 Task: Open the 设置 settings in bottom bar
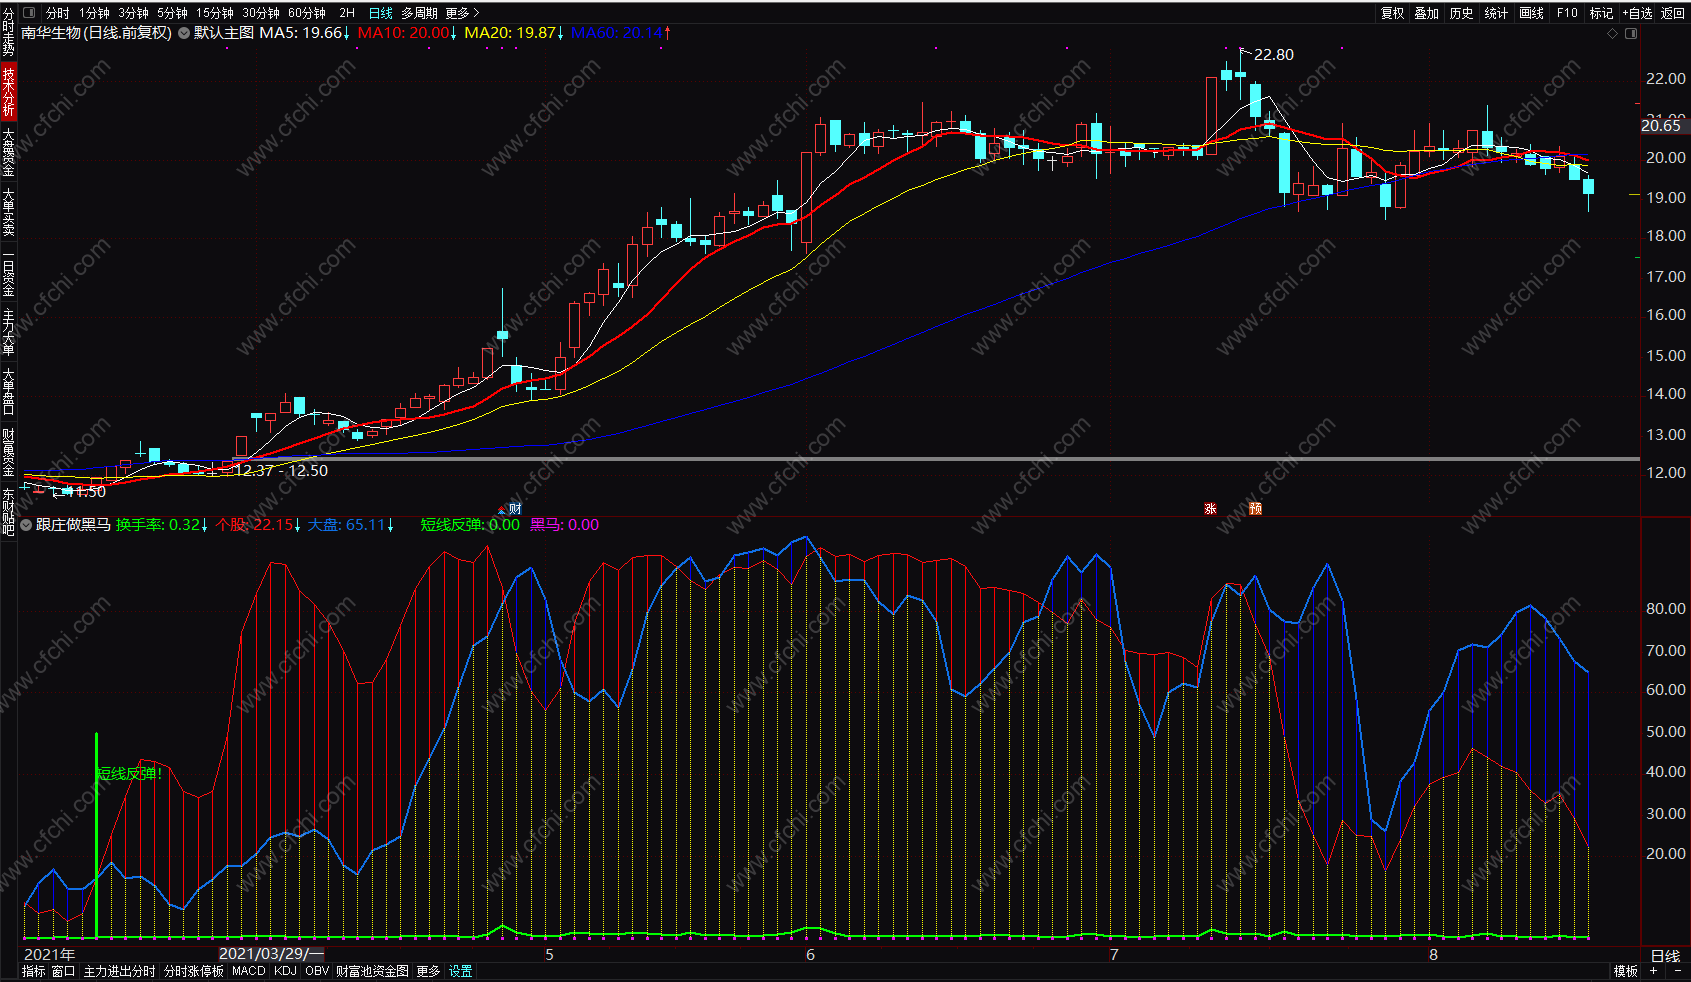pos(461,971)
